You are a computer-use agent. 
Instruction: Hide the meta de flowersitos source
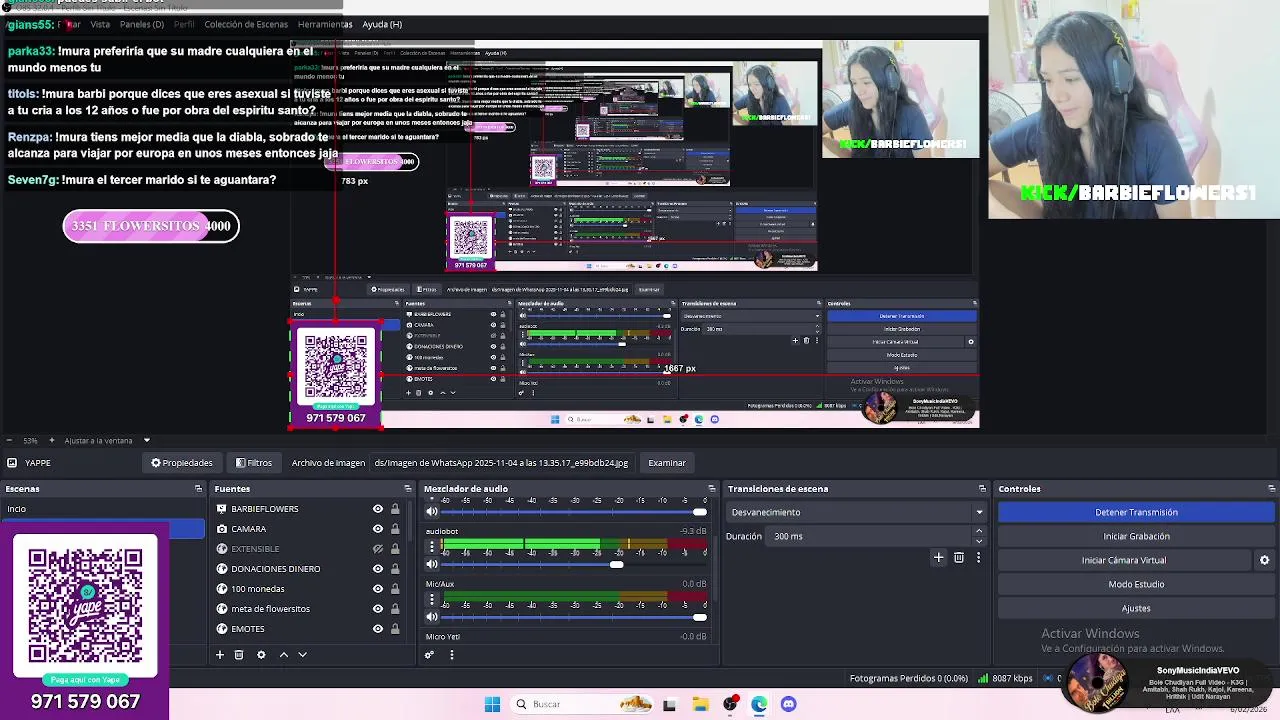[378, 609]
